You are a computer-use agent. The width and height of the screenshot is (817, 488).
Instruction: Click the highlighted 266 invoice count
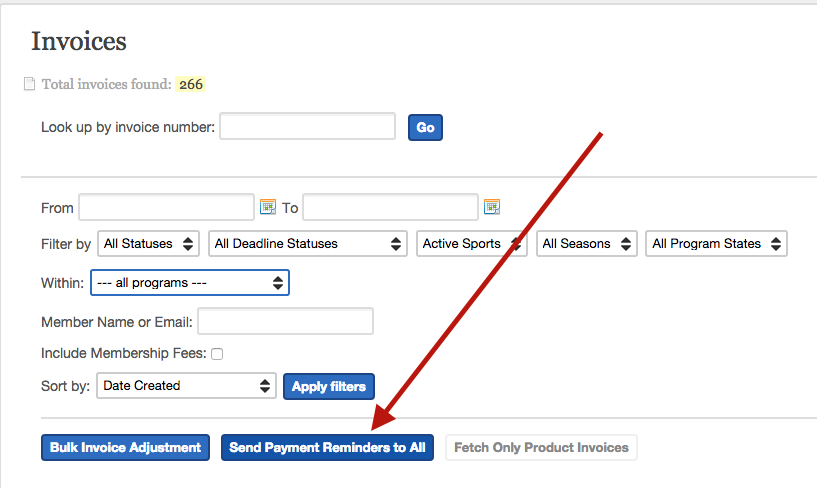pyautogui.click(x=191, y=84)
